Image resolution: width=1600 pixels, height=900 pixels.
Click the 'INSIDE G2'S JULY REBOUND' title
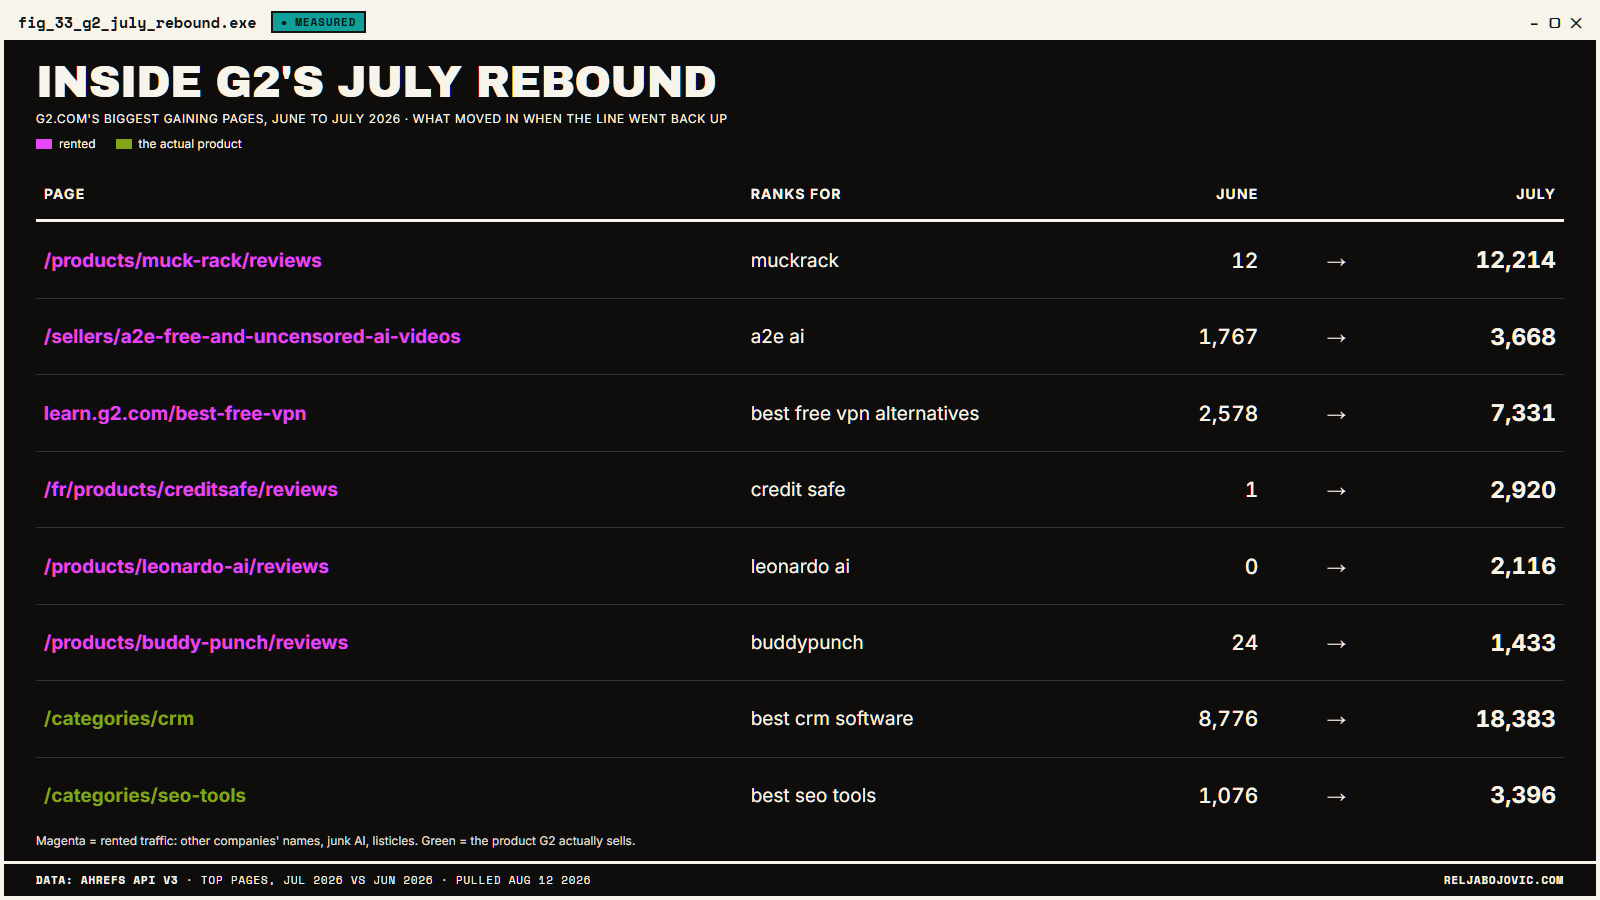377,82
